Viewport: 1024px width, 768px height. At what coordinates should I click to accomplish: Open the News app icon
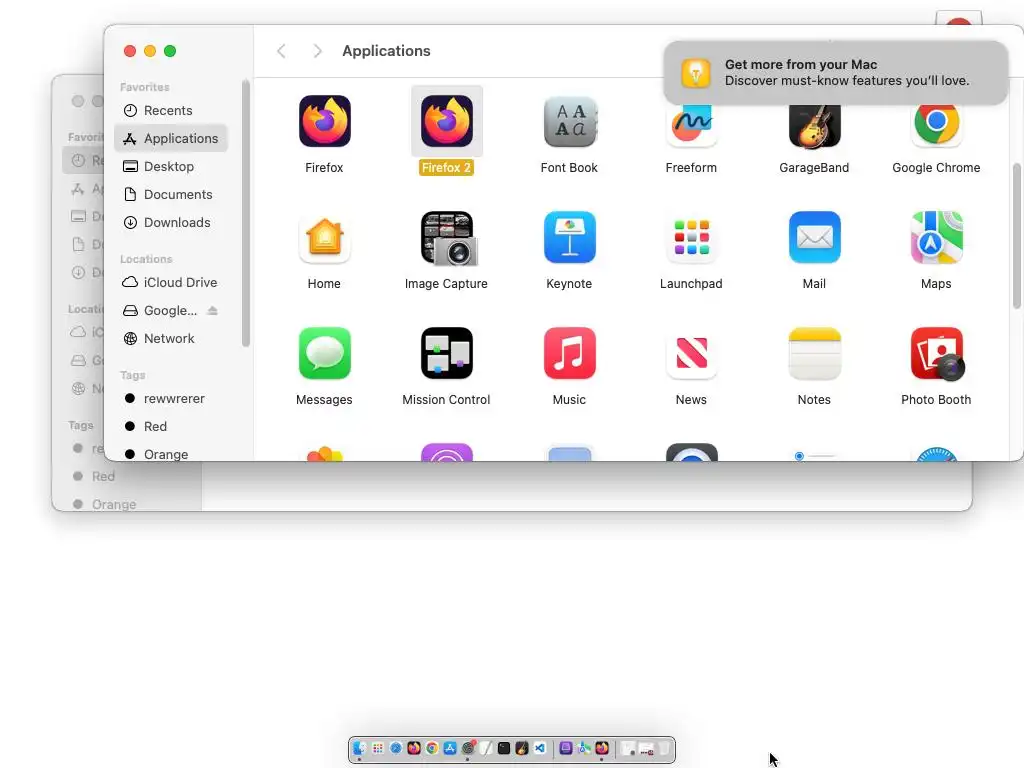tap(692, 353)
